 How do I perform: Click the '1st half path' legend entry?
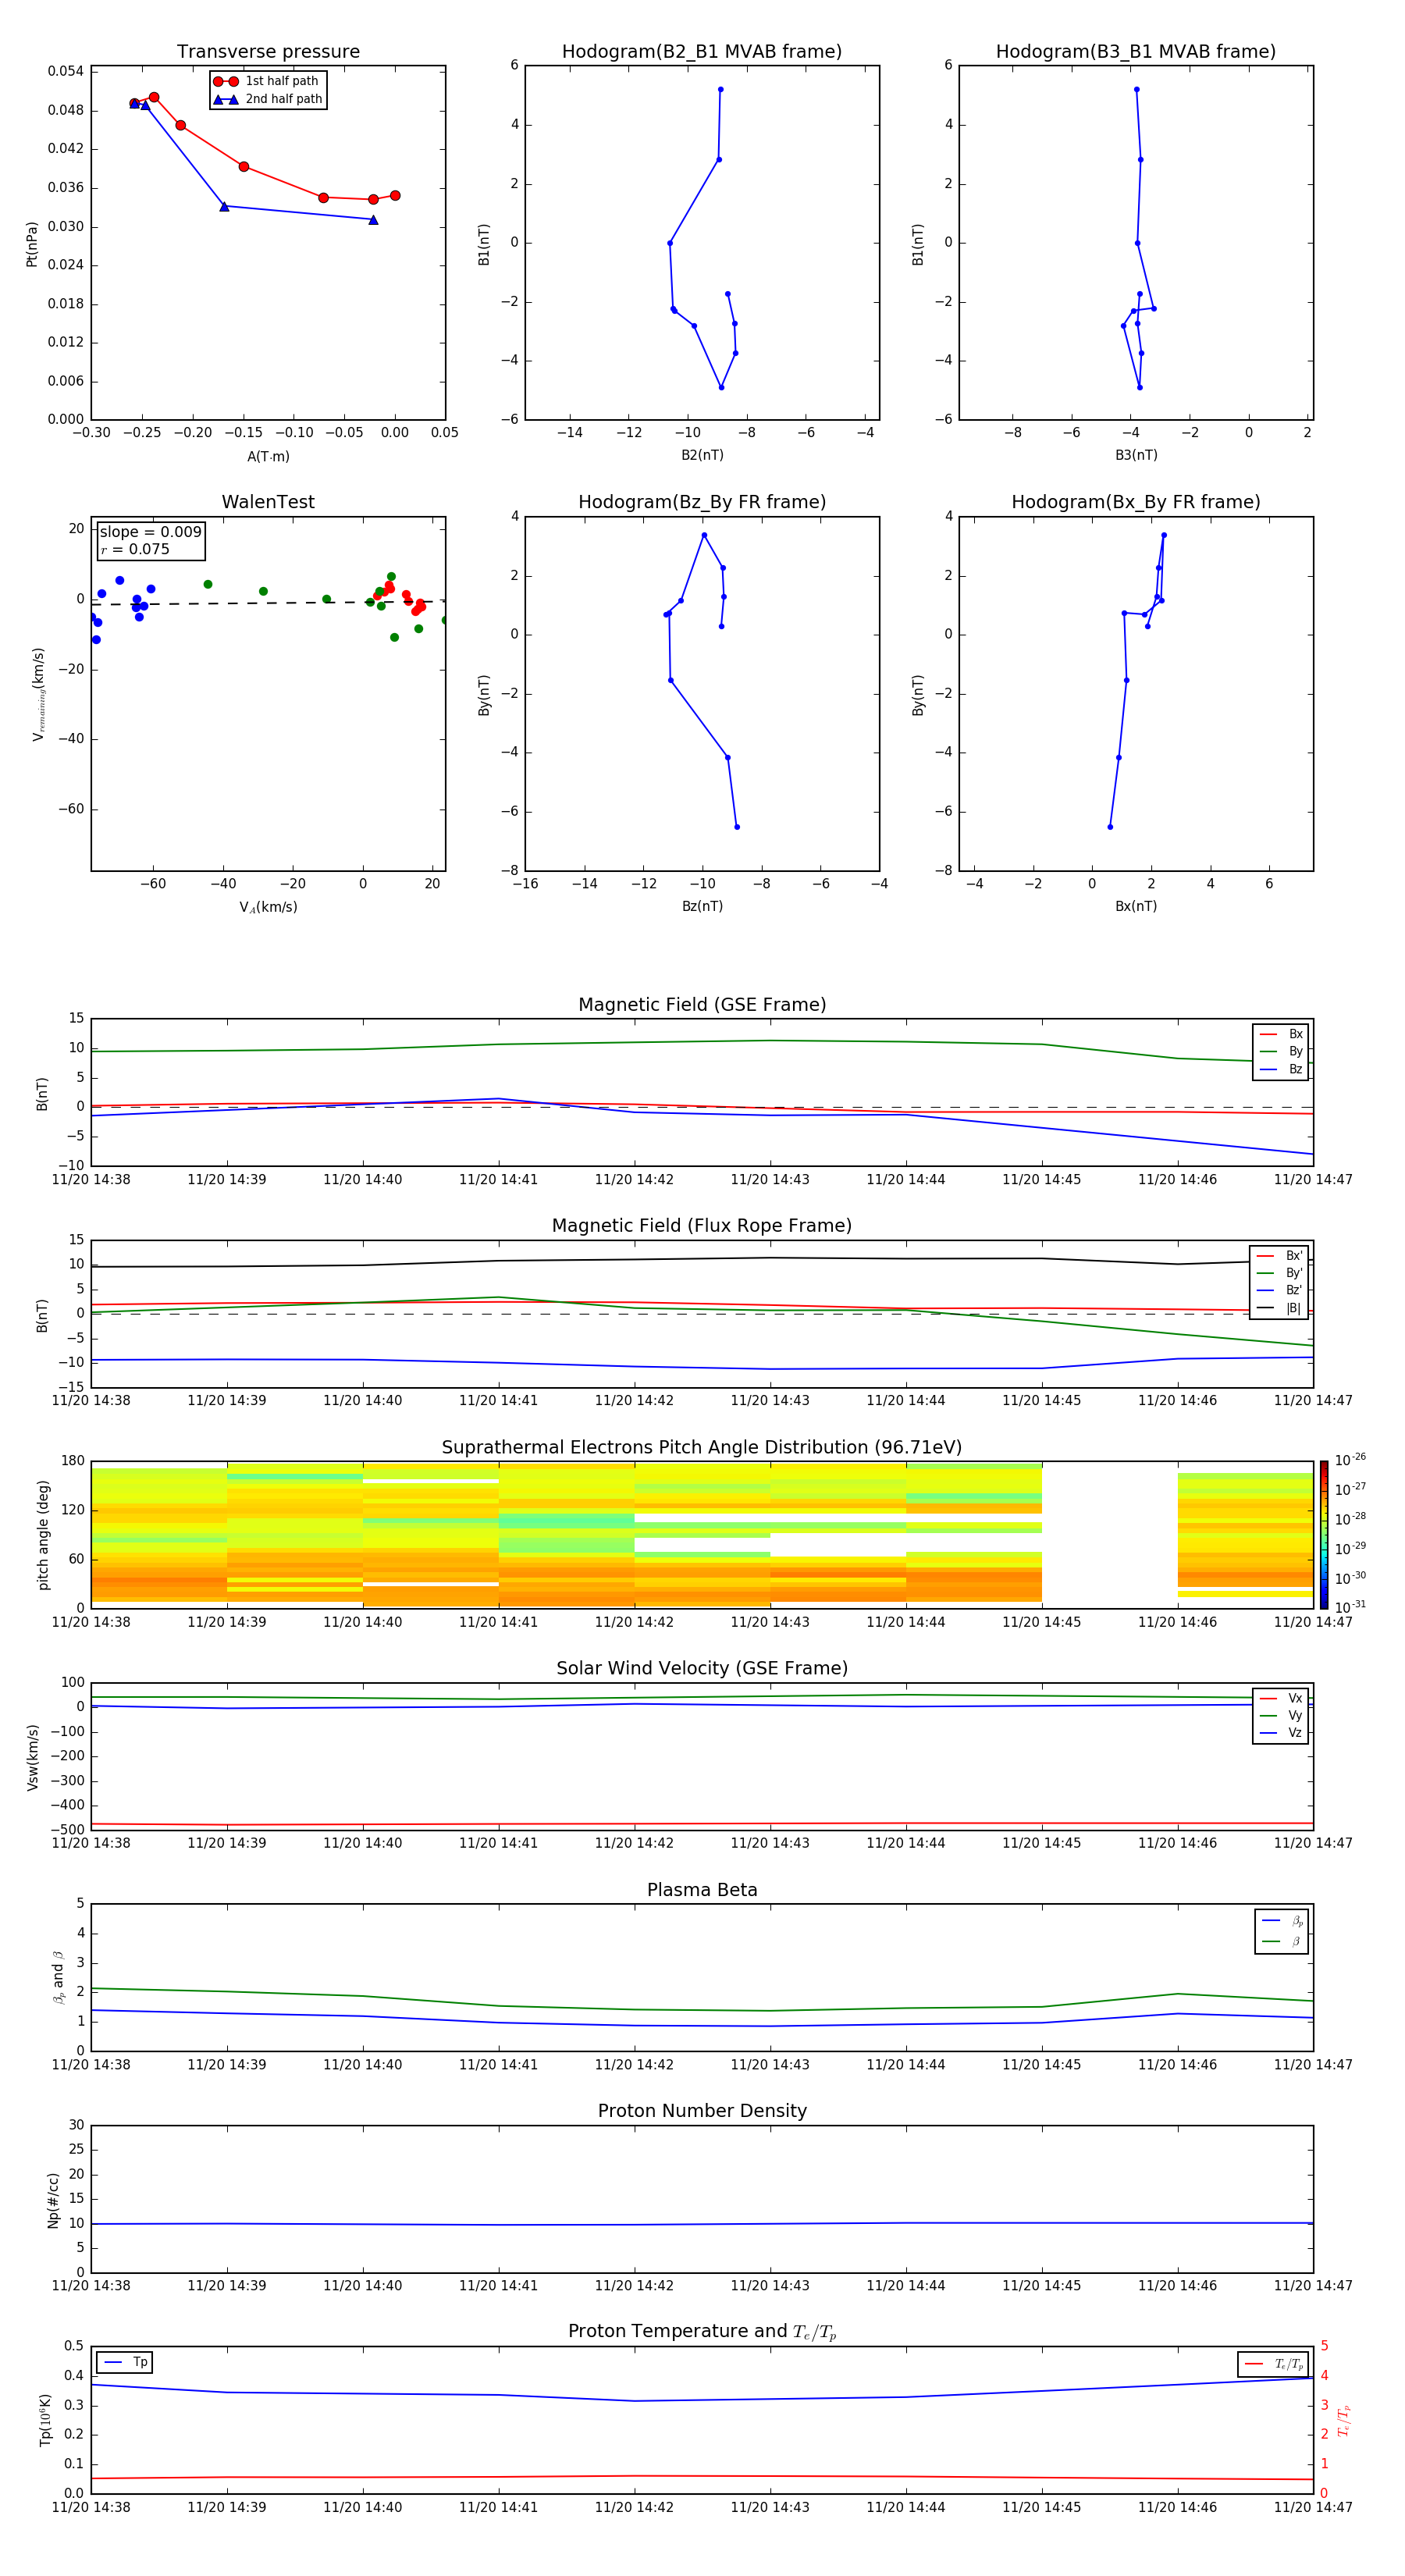pos(267,81)
